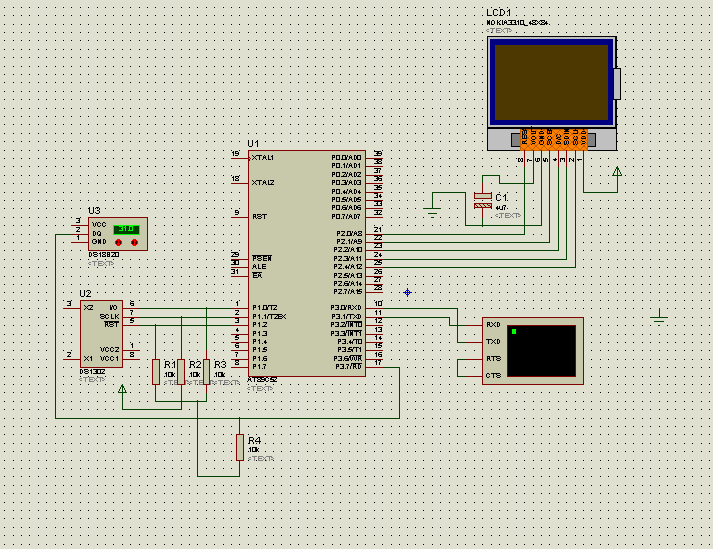The width and height of the screenshot is (713, 549).
Task: Select the AT89C52 microcontroller U1 body
Action: (x=307, y=263)
